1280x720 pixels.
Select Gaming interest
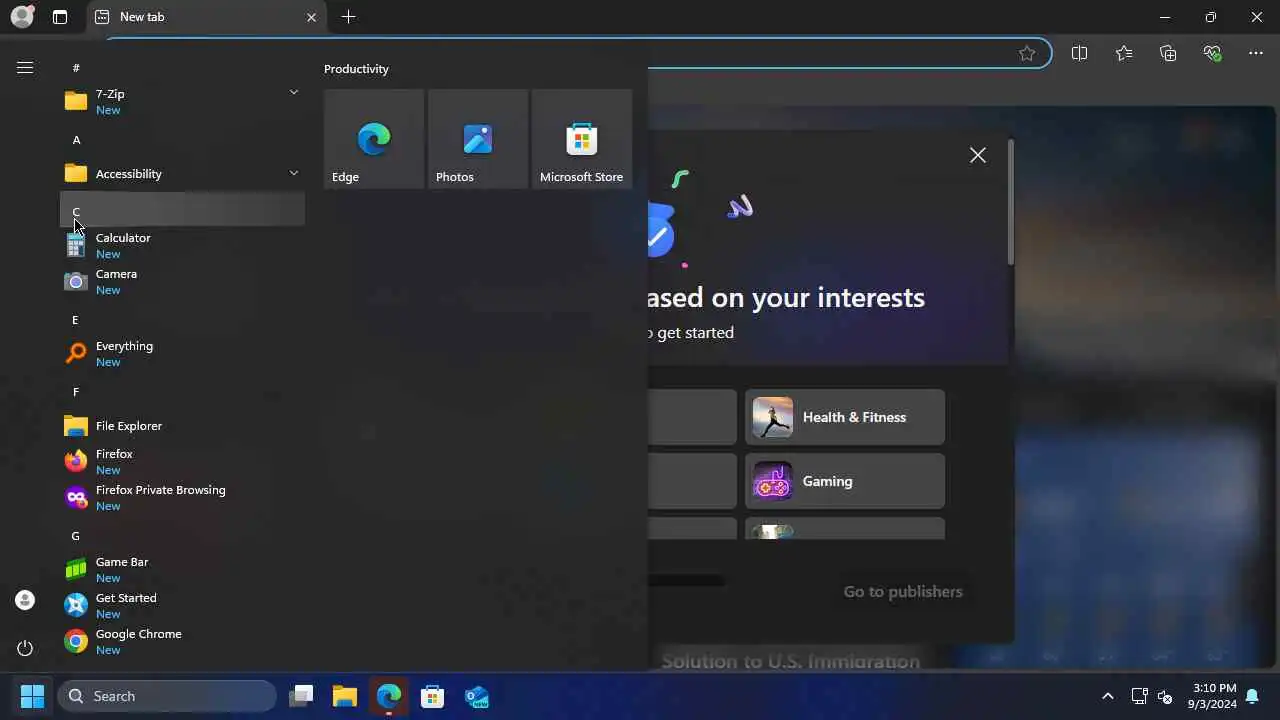point(845,481)
